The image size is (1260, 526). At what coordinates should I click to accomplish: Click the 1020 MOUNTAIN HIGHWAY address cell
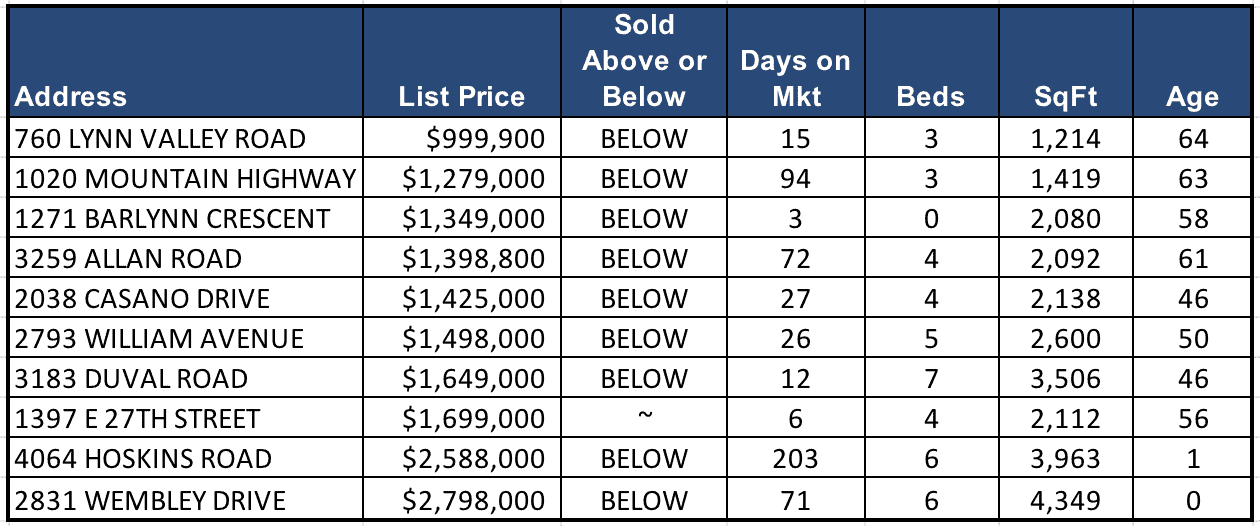click(x=186, y=179)
